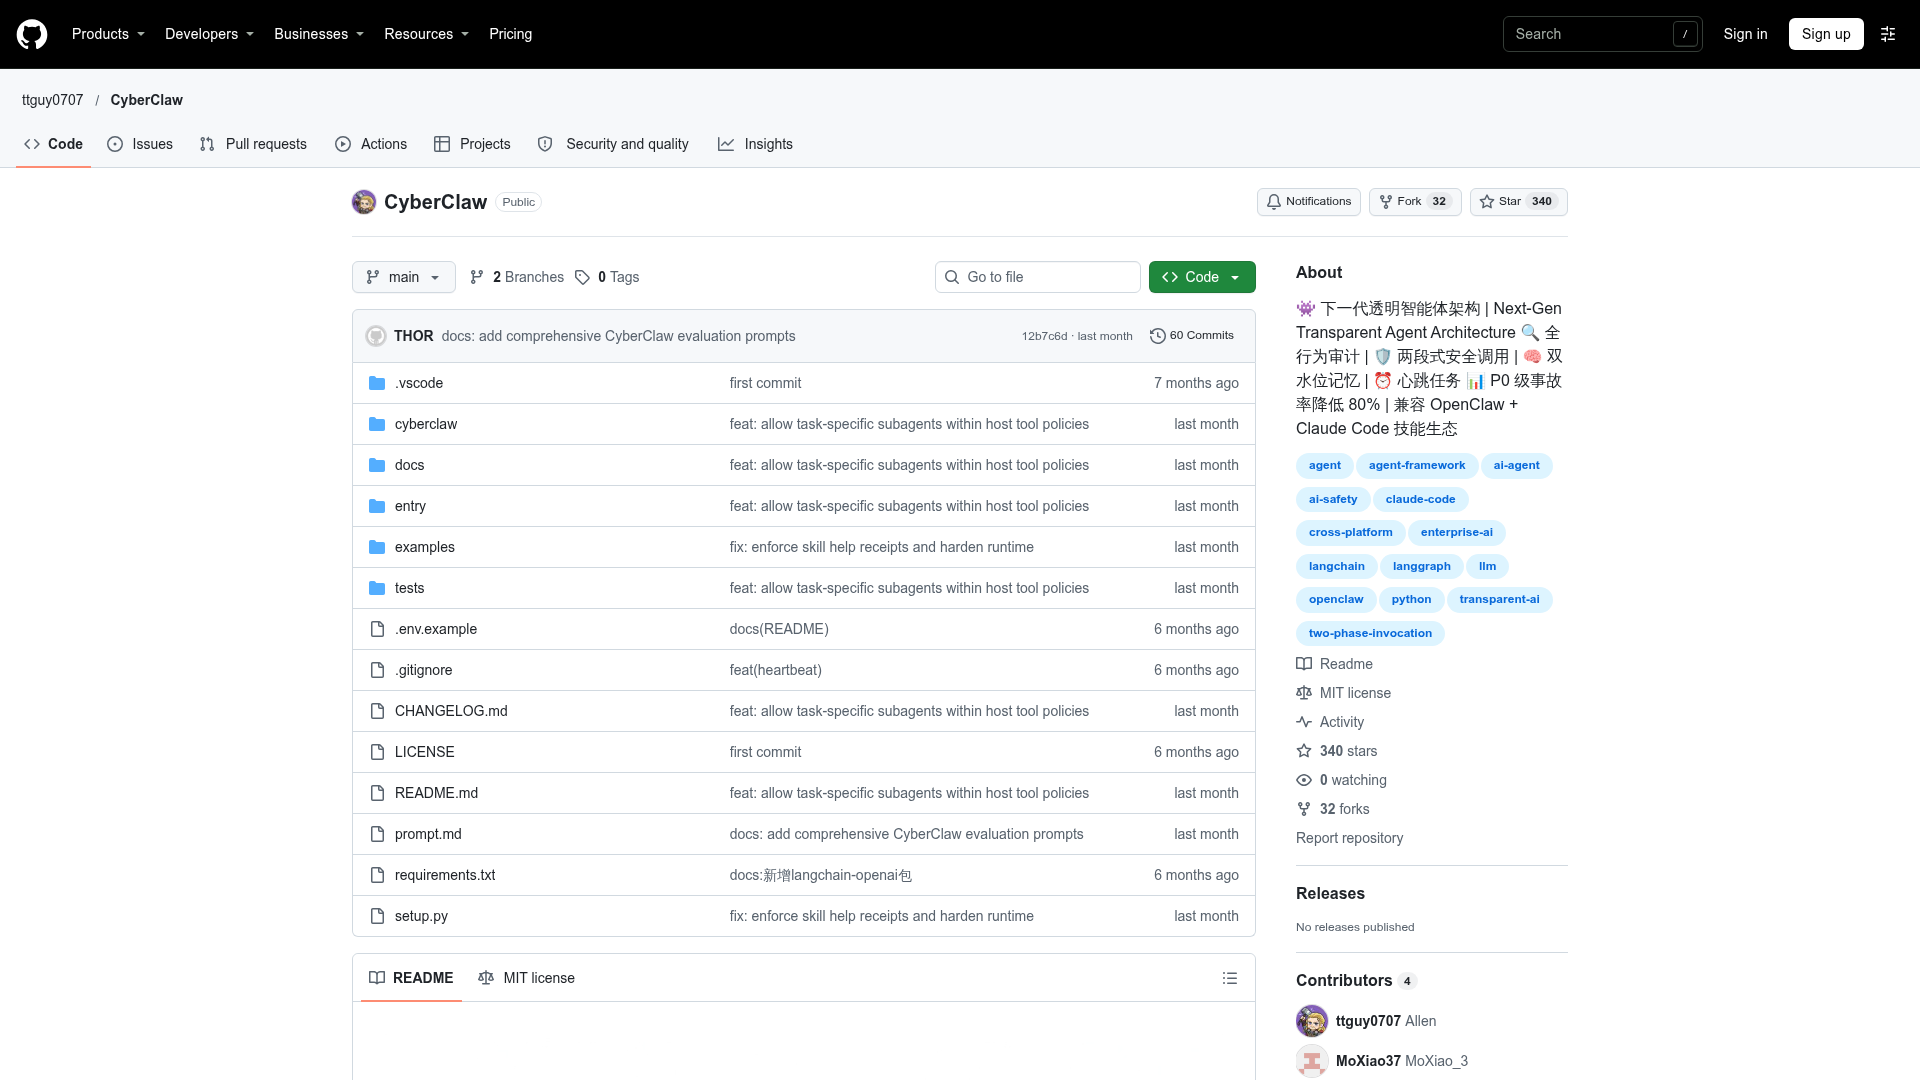
Task: Open the 0 Tags link
Action: (x=607, y=277)
